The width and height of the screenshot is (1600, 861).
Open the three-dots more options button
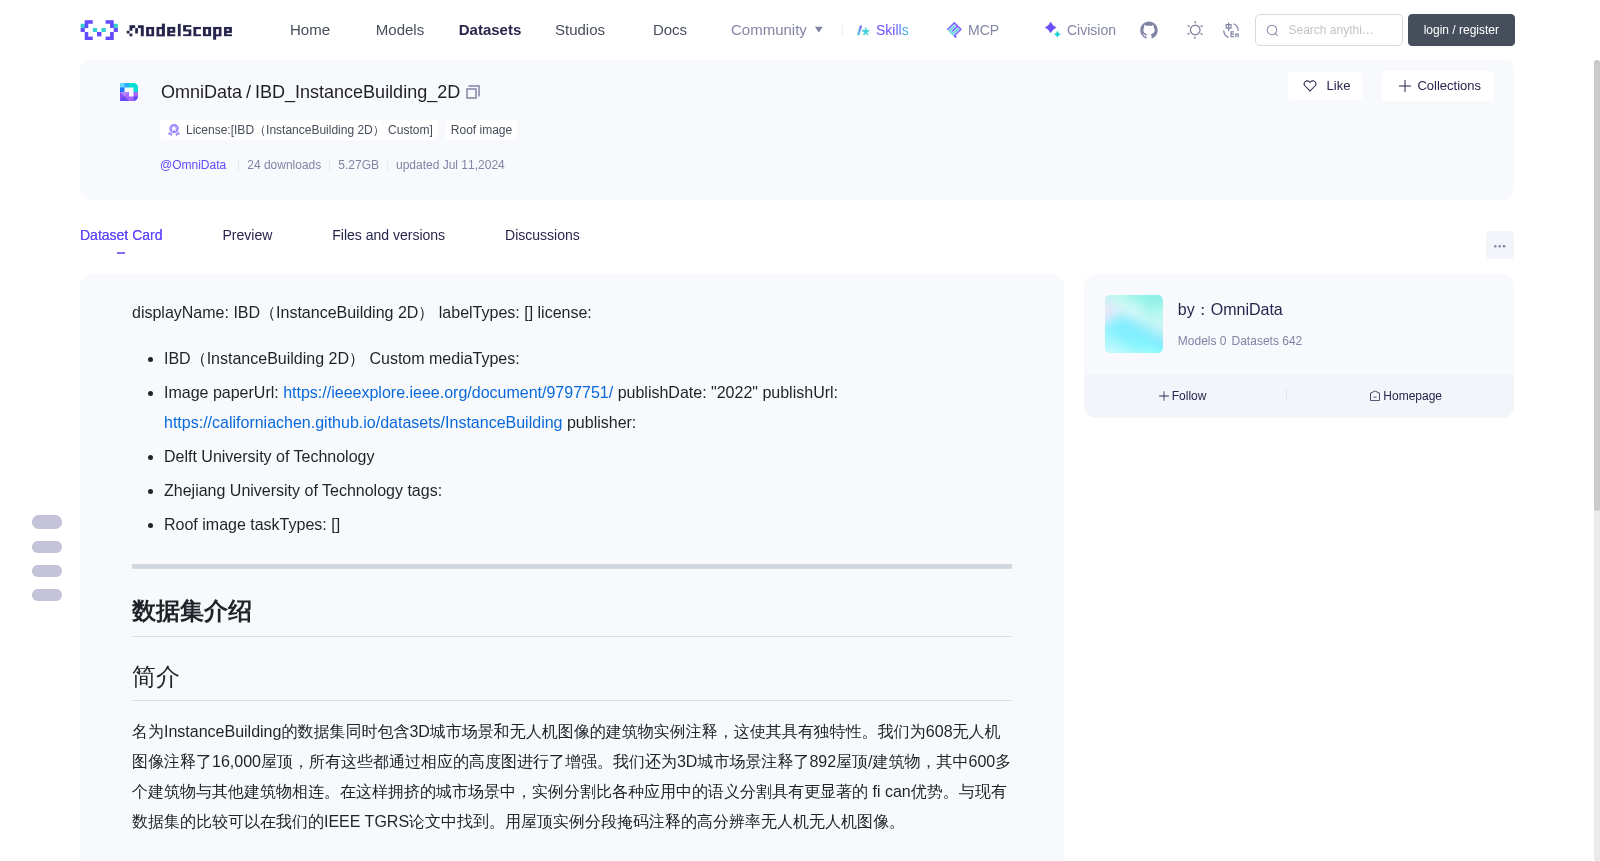pos(1499,245)
